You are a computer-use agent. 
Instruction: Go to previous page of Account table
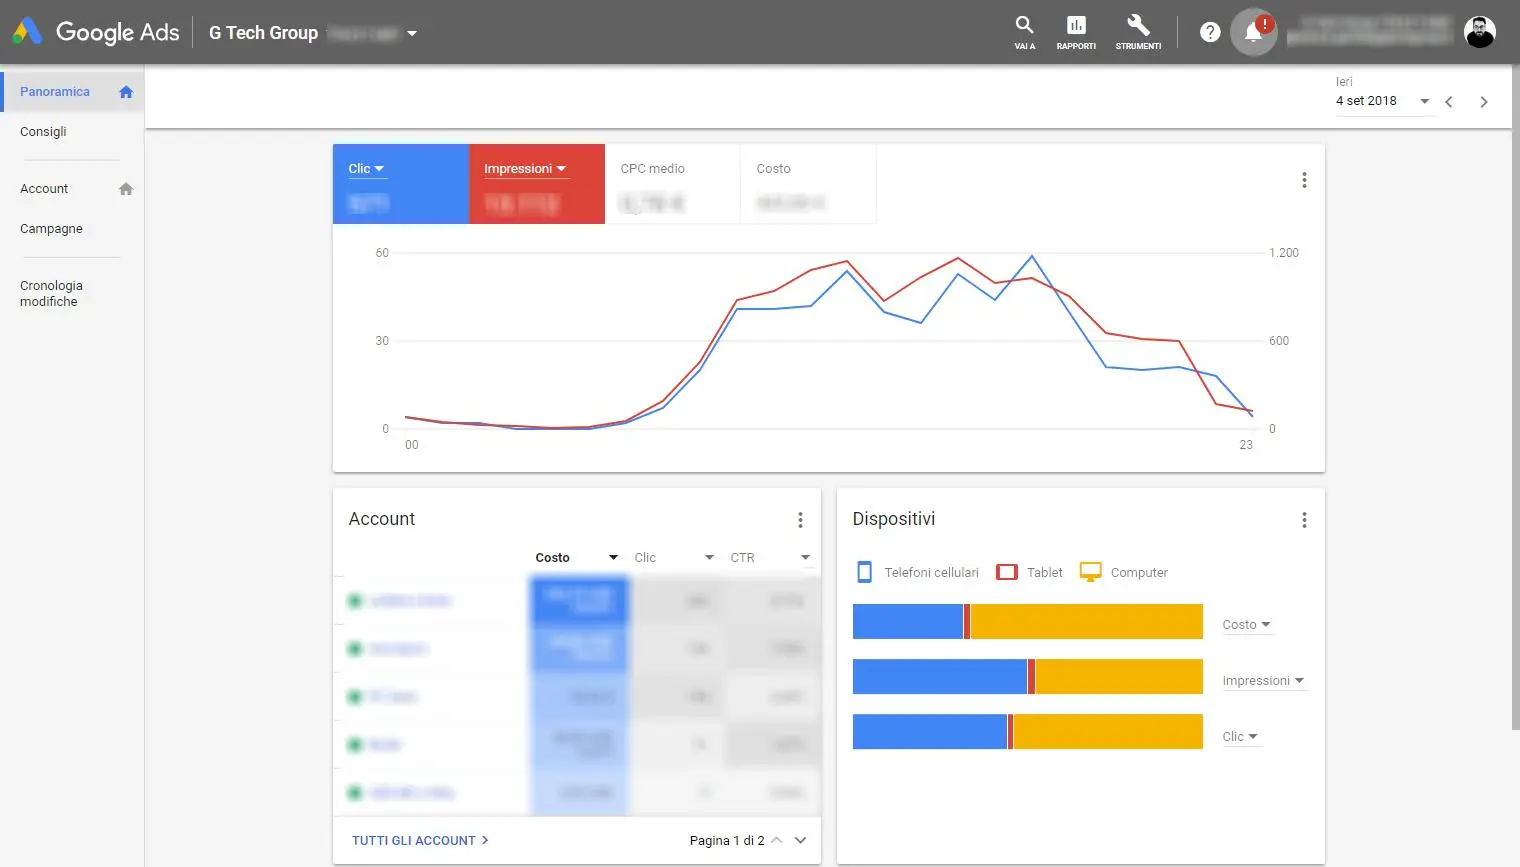[x=777, y=840]
